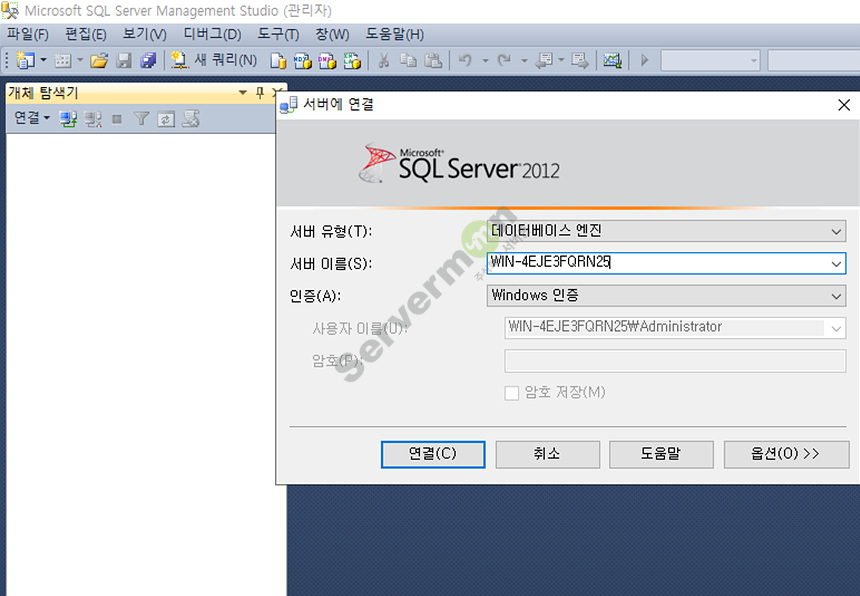
Task: Click the Analysis Services DMX Query icon
Action: [327, 60]
